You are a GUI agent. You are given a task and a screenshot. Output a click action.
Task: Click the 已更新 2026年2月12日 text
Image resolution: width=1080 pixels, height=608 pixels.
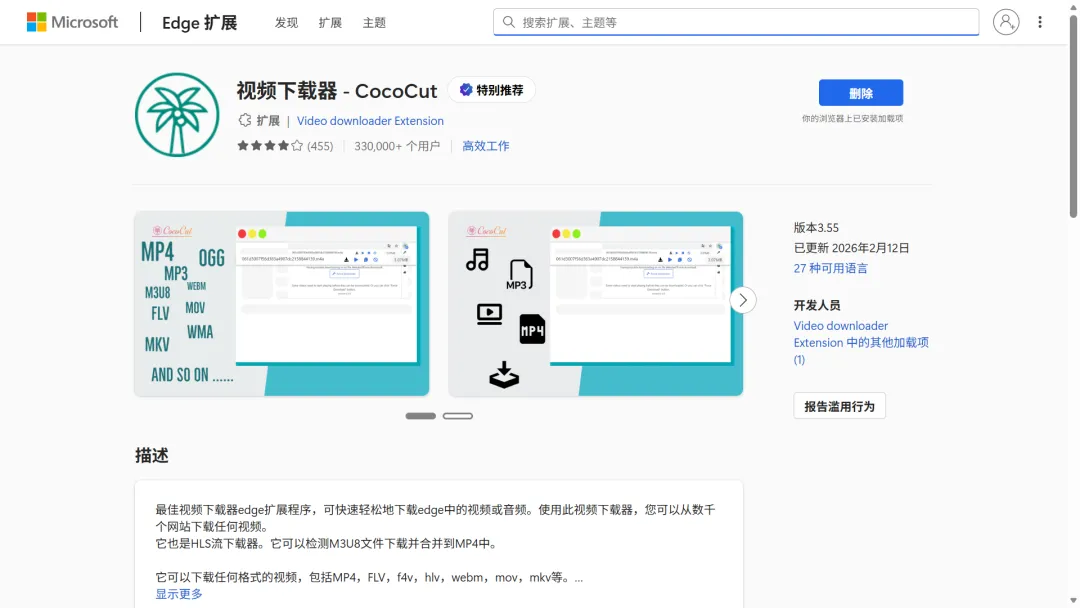(x=851, y=248)
